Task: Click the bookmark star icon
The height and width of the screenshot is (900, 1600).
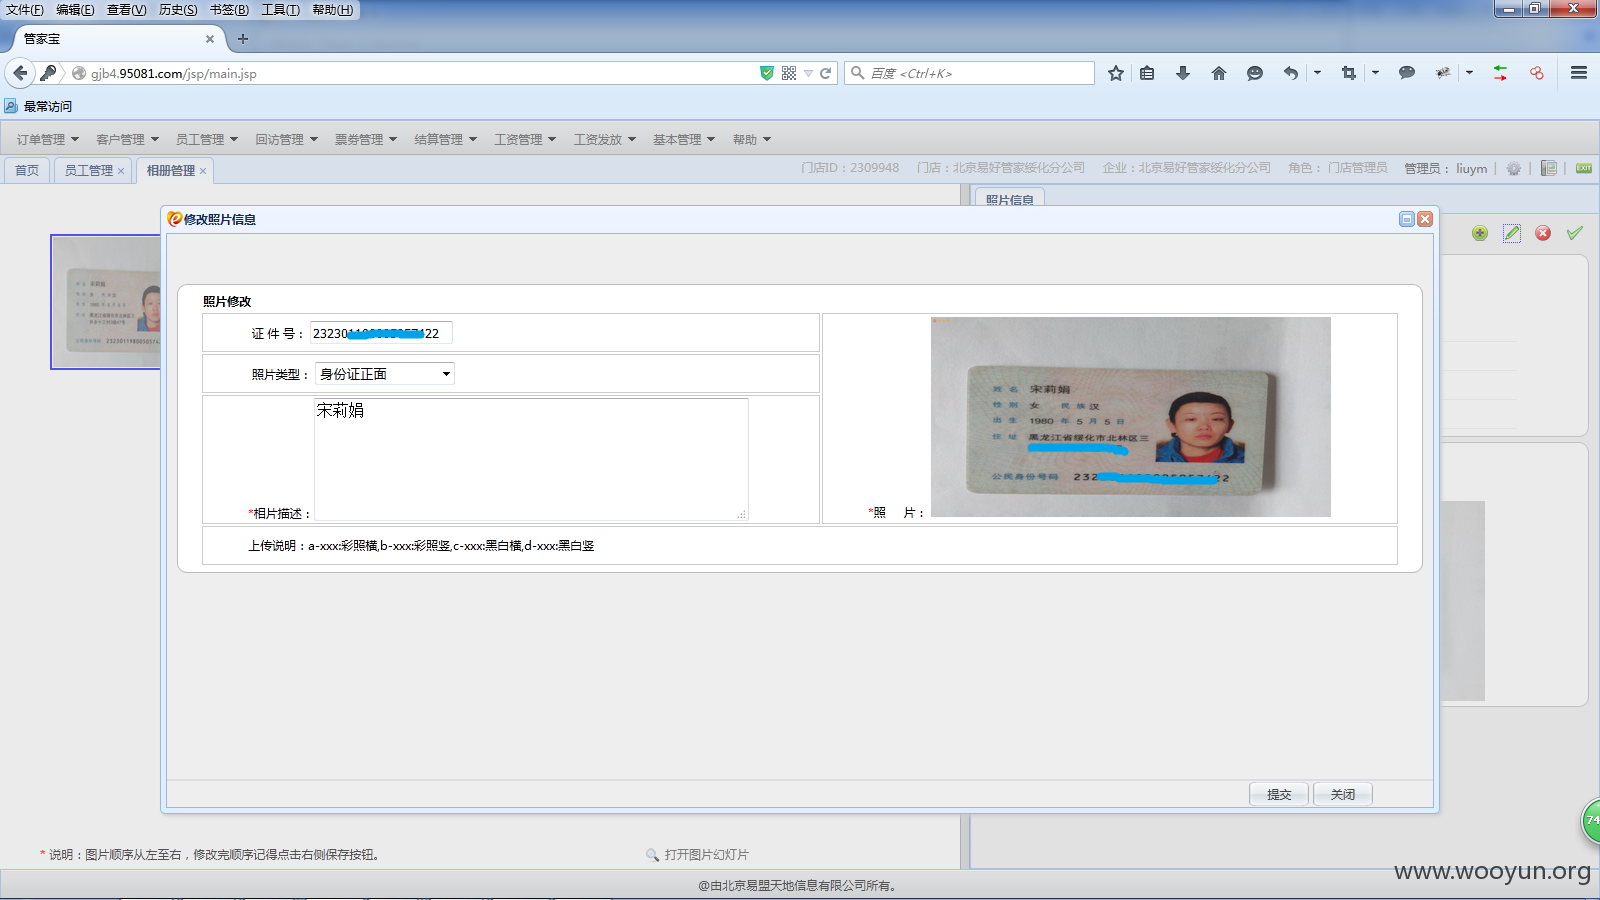Action: coord(1116,73)
